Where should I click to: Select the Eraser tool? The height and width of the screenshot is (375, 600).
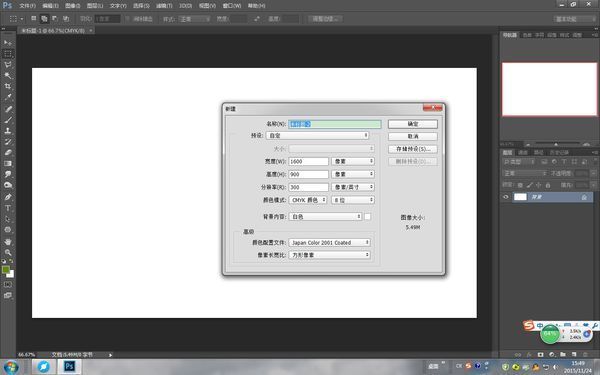point(8,152)
